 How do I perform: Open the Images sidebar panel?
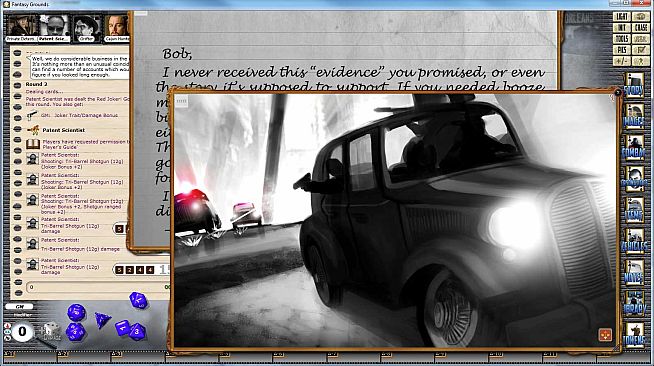click(x=634, y=116)
